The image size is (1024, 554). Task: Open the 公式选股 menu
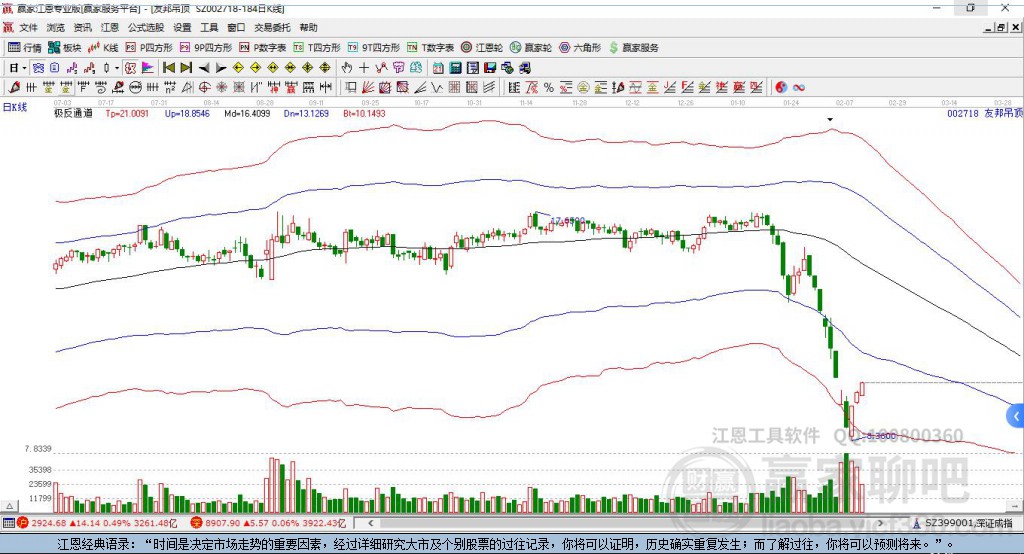(x=146, y=27)
